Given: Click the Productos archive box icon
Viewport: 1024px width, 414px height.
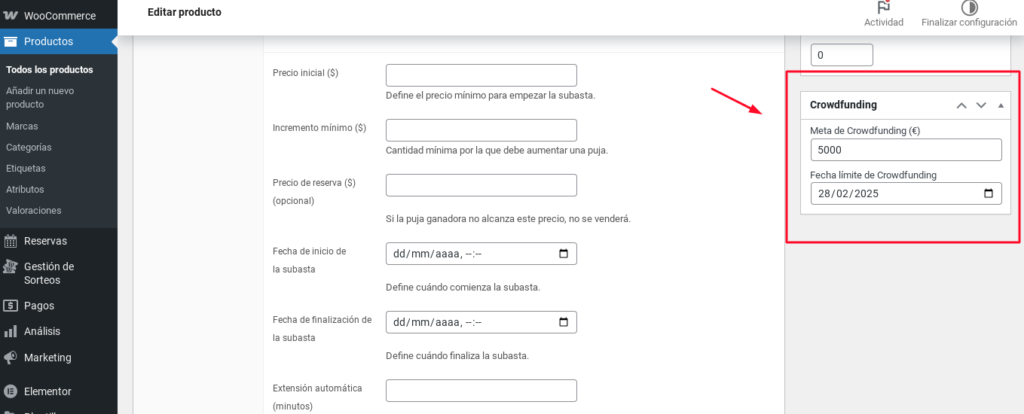Looking at the screenshot, I should (10, 42).
